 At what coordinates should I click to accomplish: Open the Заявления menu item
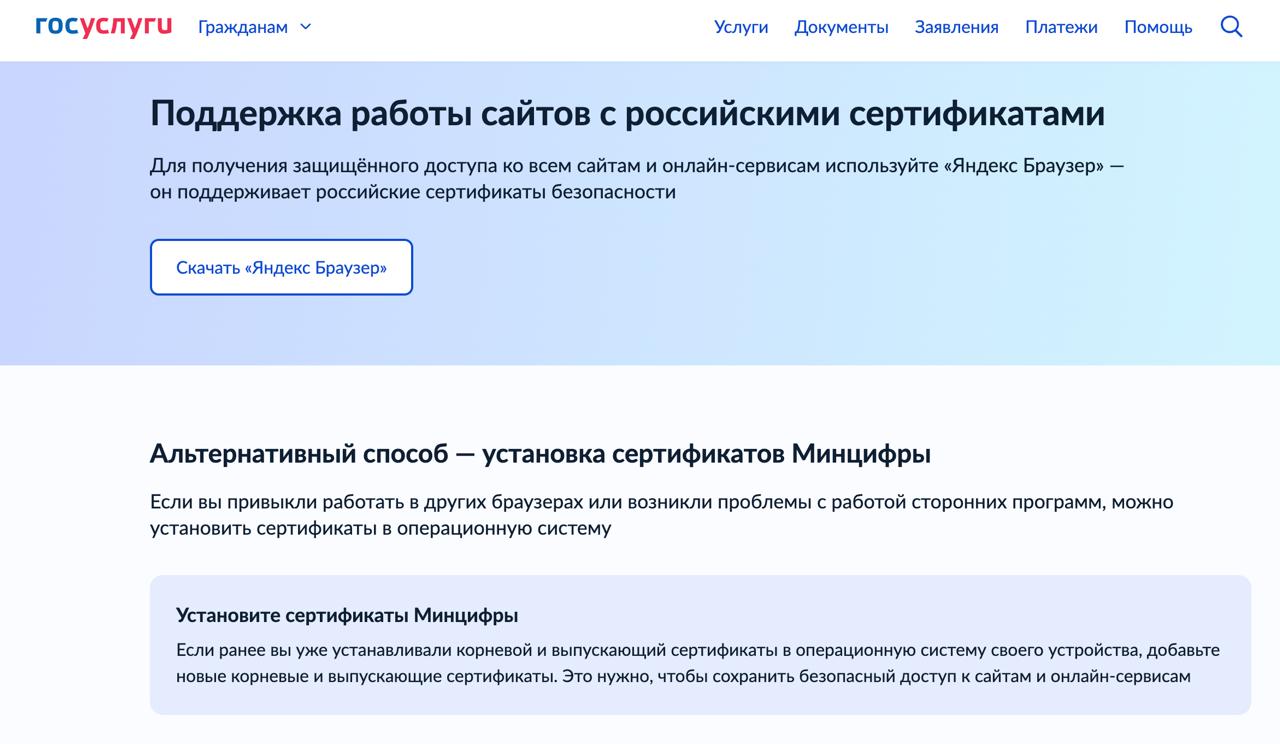click(x=956, y=27)
